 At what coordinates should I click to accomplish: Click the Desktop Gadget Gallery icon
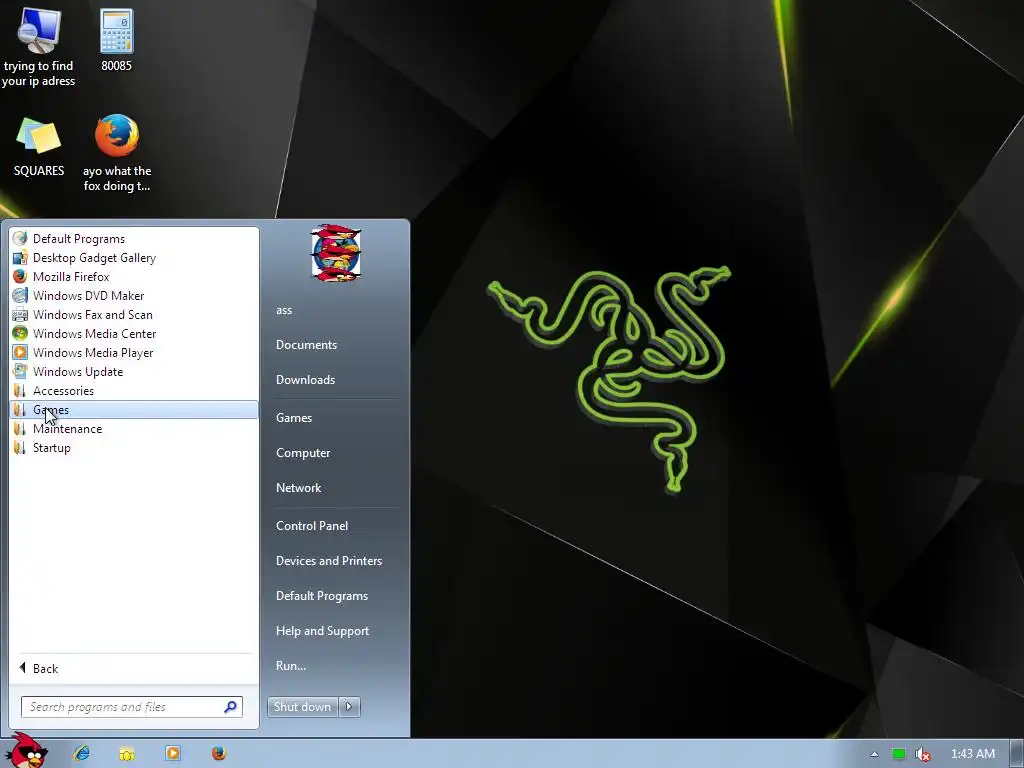(20, 257)
